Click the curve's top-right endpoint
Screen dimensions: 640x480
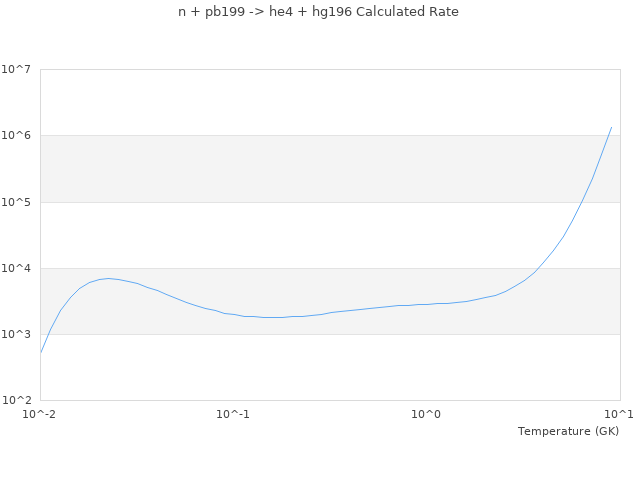[611, 127]
